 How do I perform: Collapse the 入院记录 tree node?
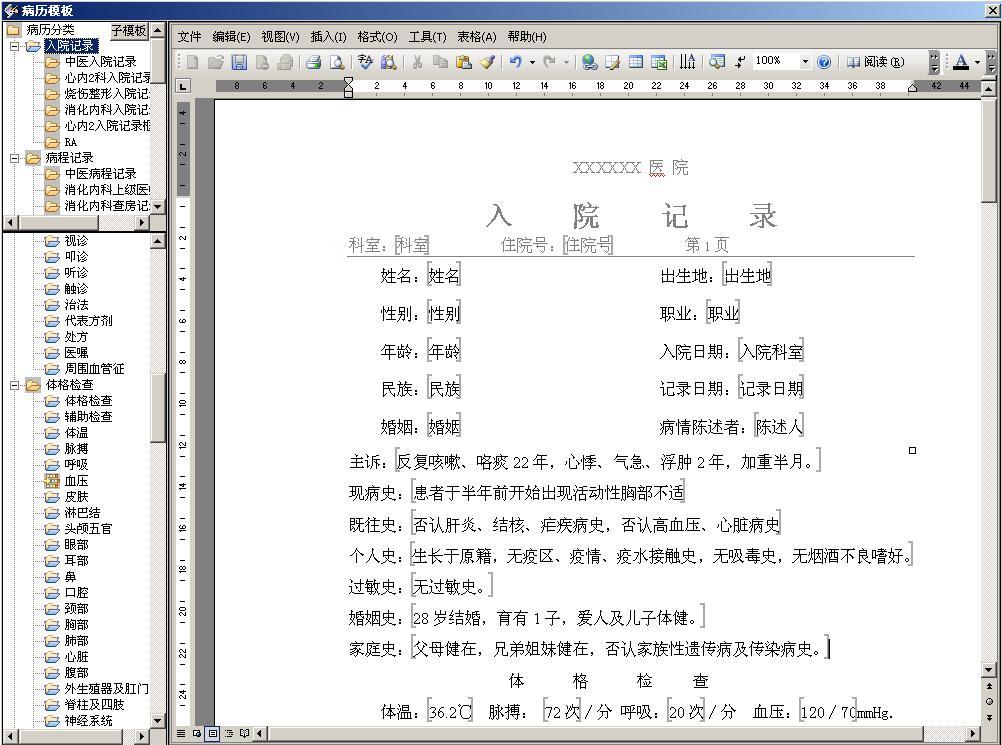pyautogui.click(x=15, y=46)
